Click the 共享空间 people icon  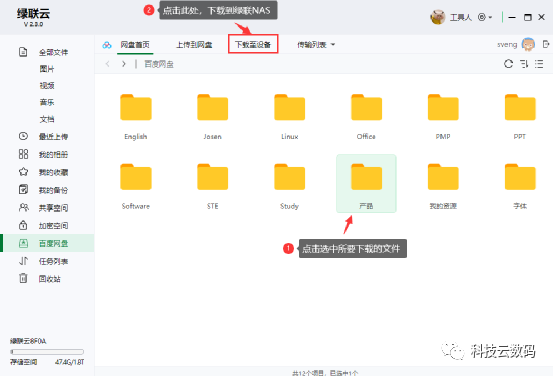[x=23, y=207]
